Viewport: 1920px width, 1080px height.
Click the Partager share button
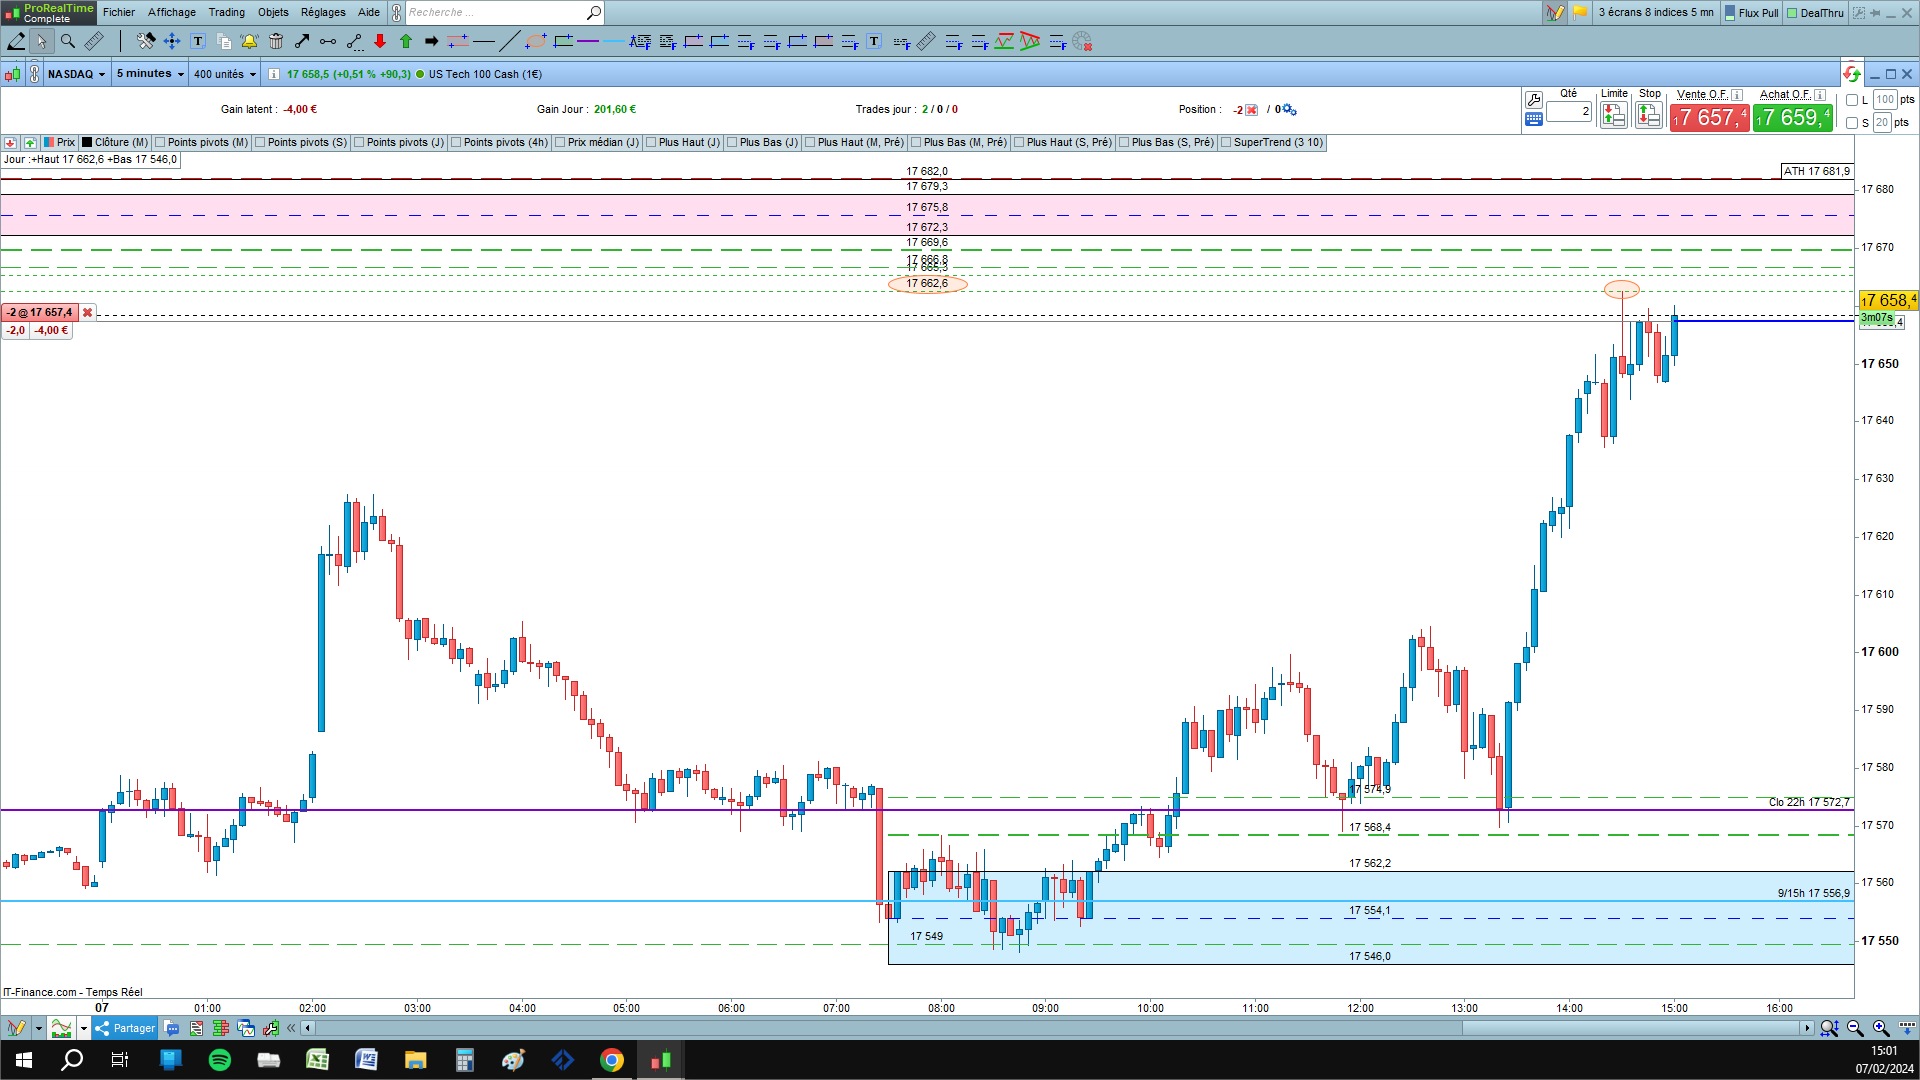pos(125,1028)
